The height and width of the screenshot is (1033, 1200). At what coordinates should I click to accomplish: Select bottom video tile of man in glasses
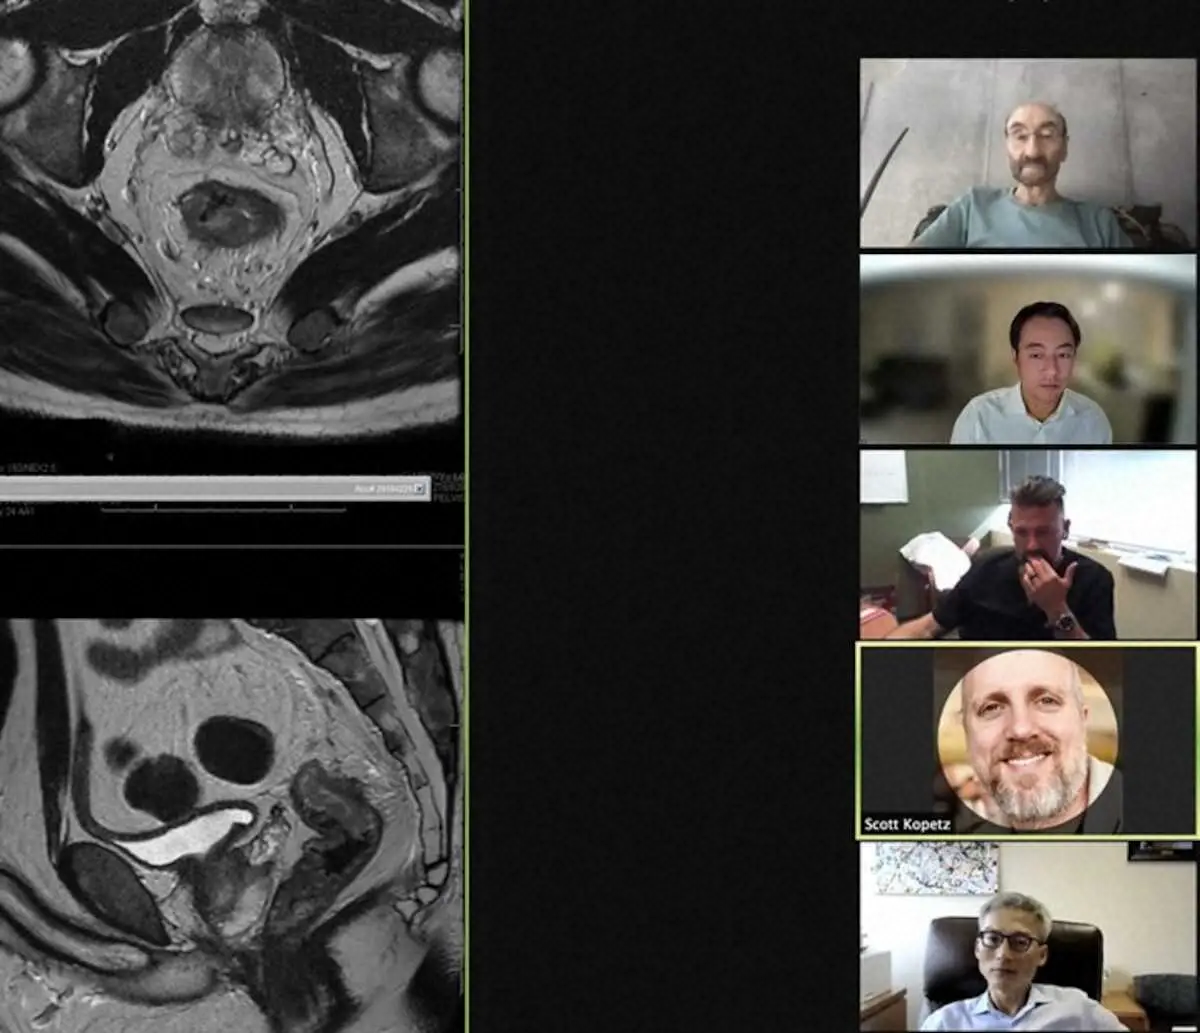(x=1028, y=936)
